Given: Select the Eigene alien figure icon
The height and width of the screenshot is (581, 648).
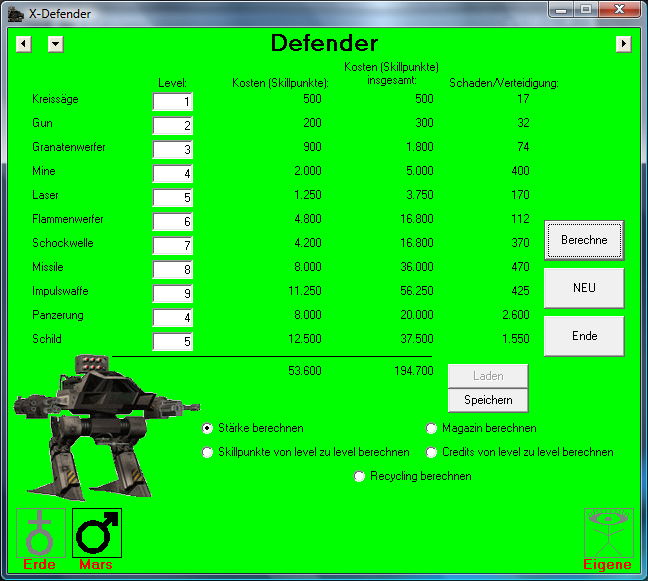Looking at the screenshot, I should [609, 533].
